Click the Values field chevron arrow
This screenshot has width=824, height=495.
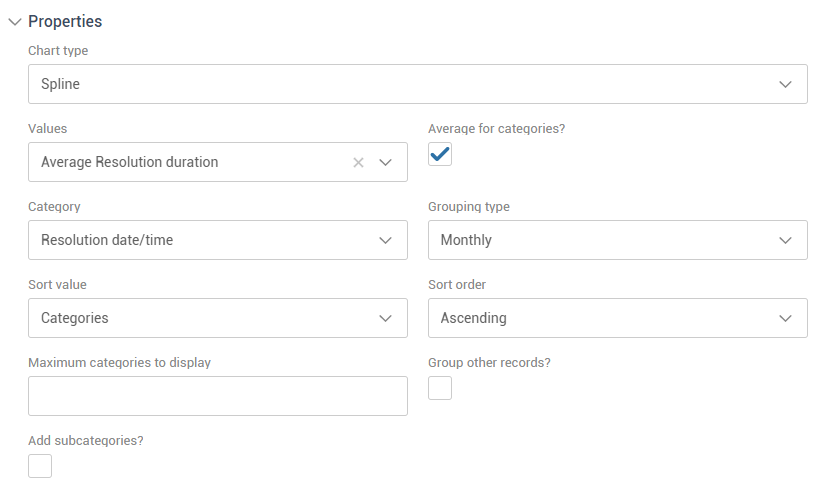pyautogui.click(x=386, y=162)
